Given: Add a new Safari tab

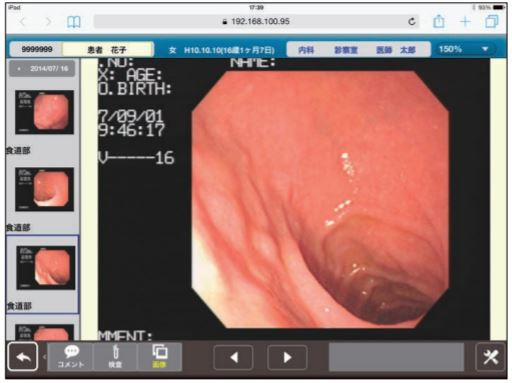Looking at the screenshot, I should pyautogui.click(x=465, y=22).
